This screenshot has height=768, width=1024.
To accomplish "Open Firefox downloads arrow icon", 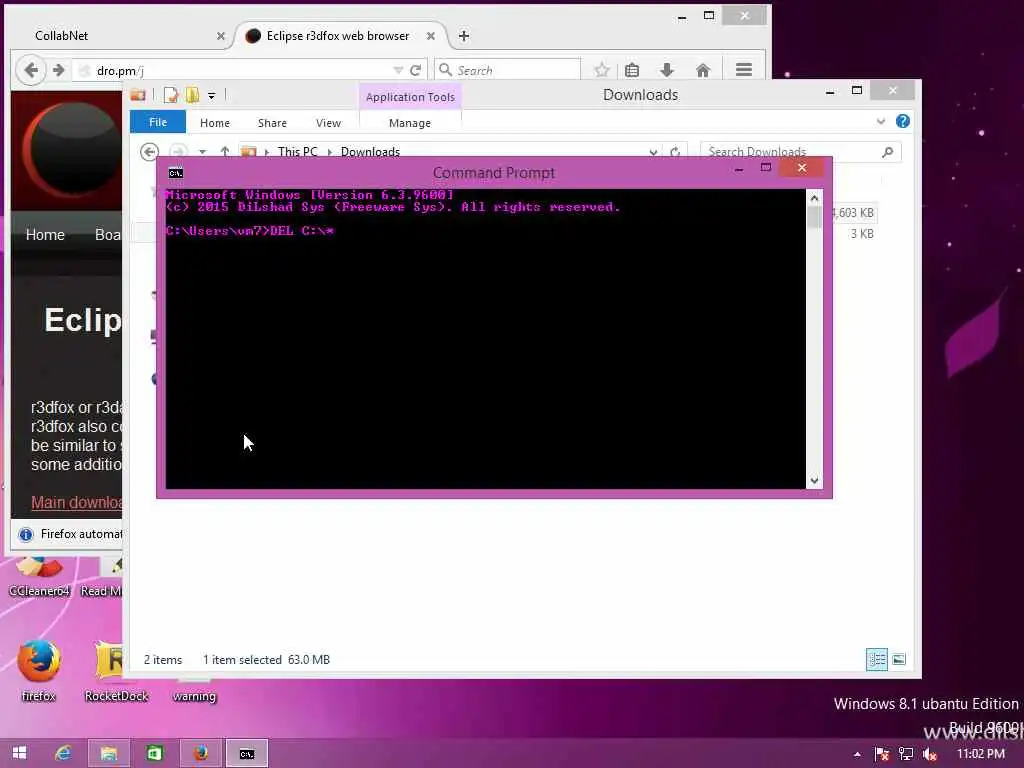I will 667,70.
